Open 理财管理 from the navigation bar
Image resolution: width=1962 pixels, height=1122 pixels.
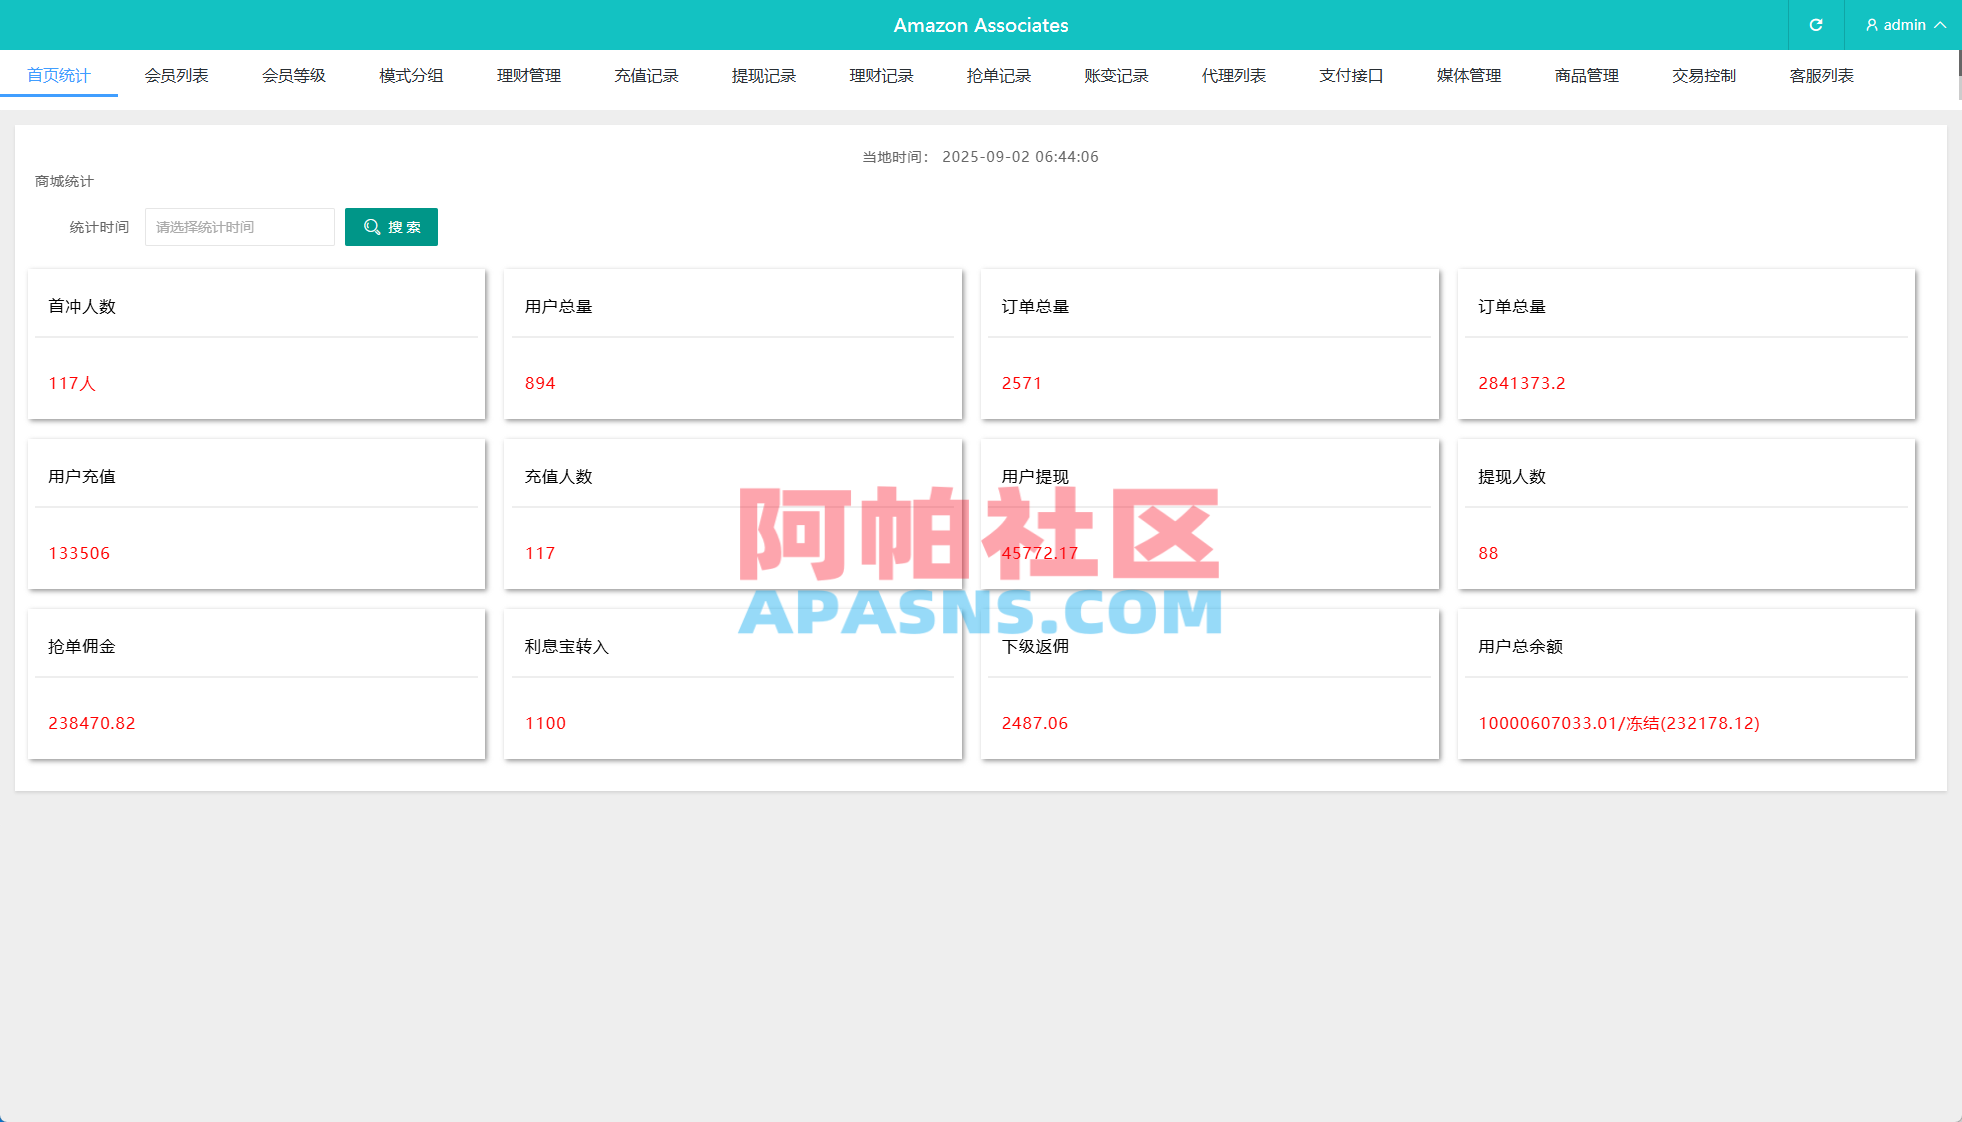pos(528,75)
